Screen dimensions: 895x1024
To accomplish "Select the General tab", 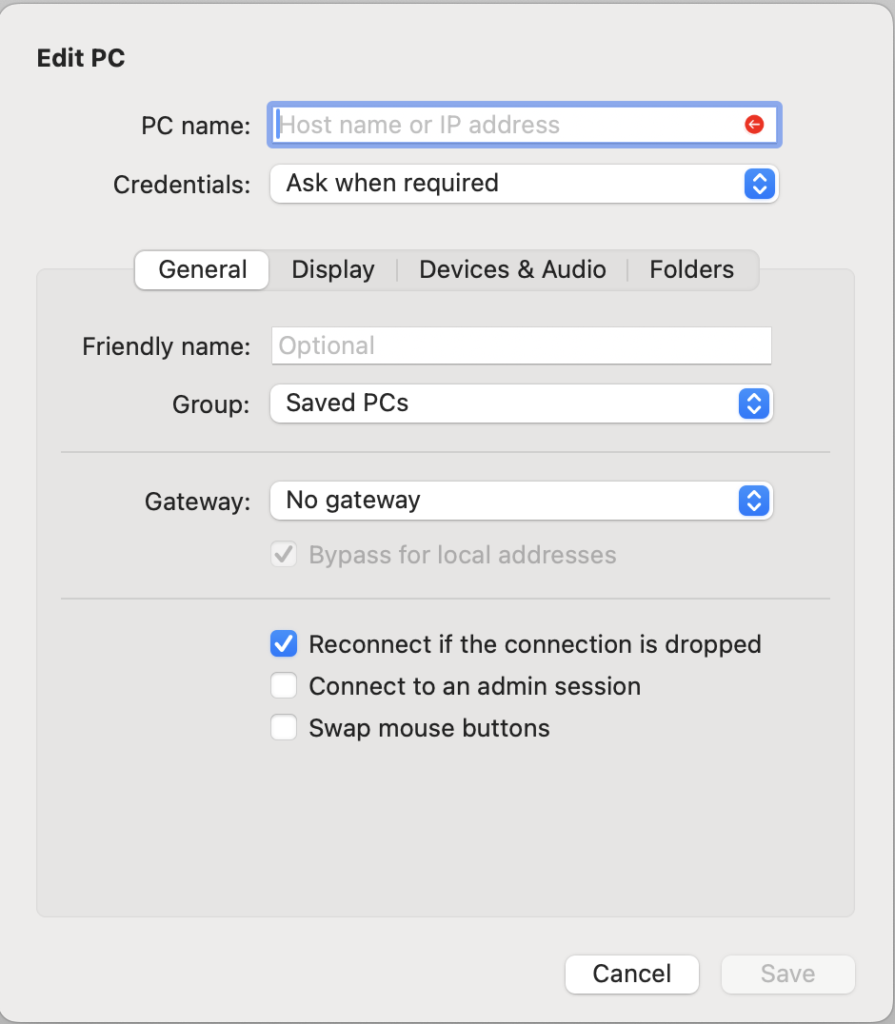I will coord(202,270).
